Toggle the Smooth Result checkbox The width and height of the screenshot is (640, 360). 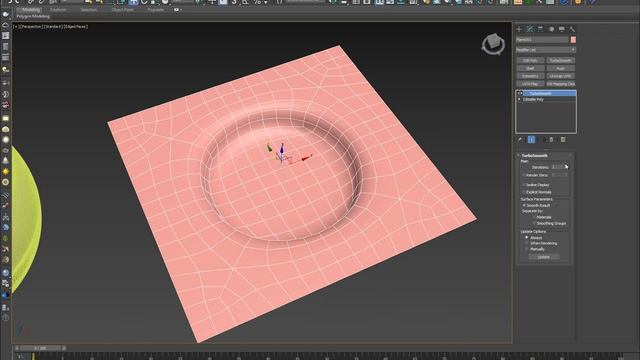click(524, 205)
